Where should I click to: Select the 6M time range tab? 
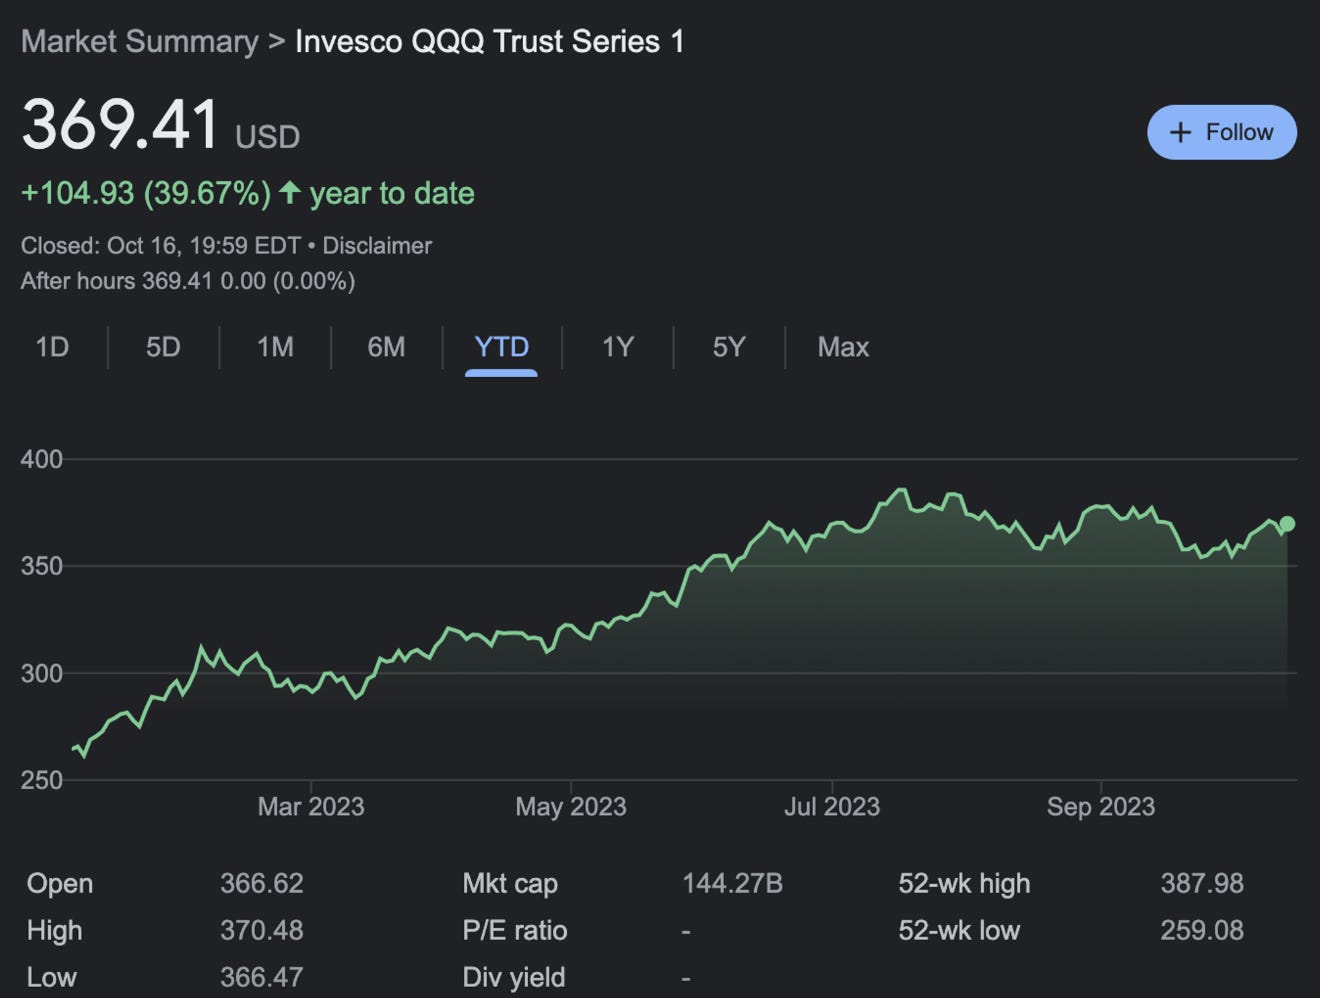(x=386, y=347)
